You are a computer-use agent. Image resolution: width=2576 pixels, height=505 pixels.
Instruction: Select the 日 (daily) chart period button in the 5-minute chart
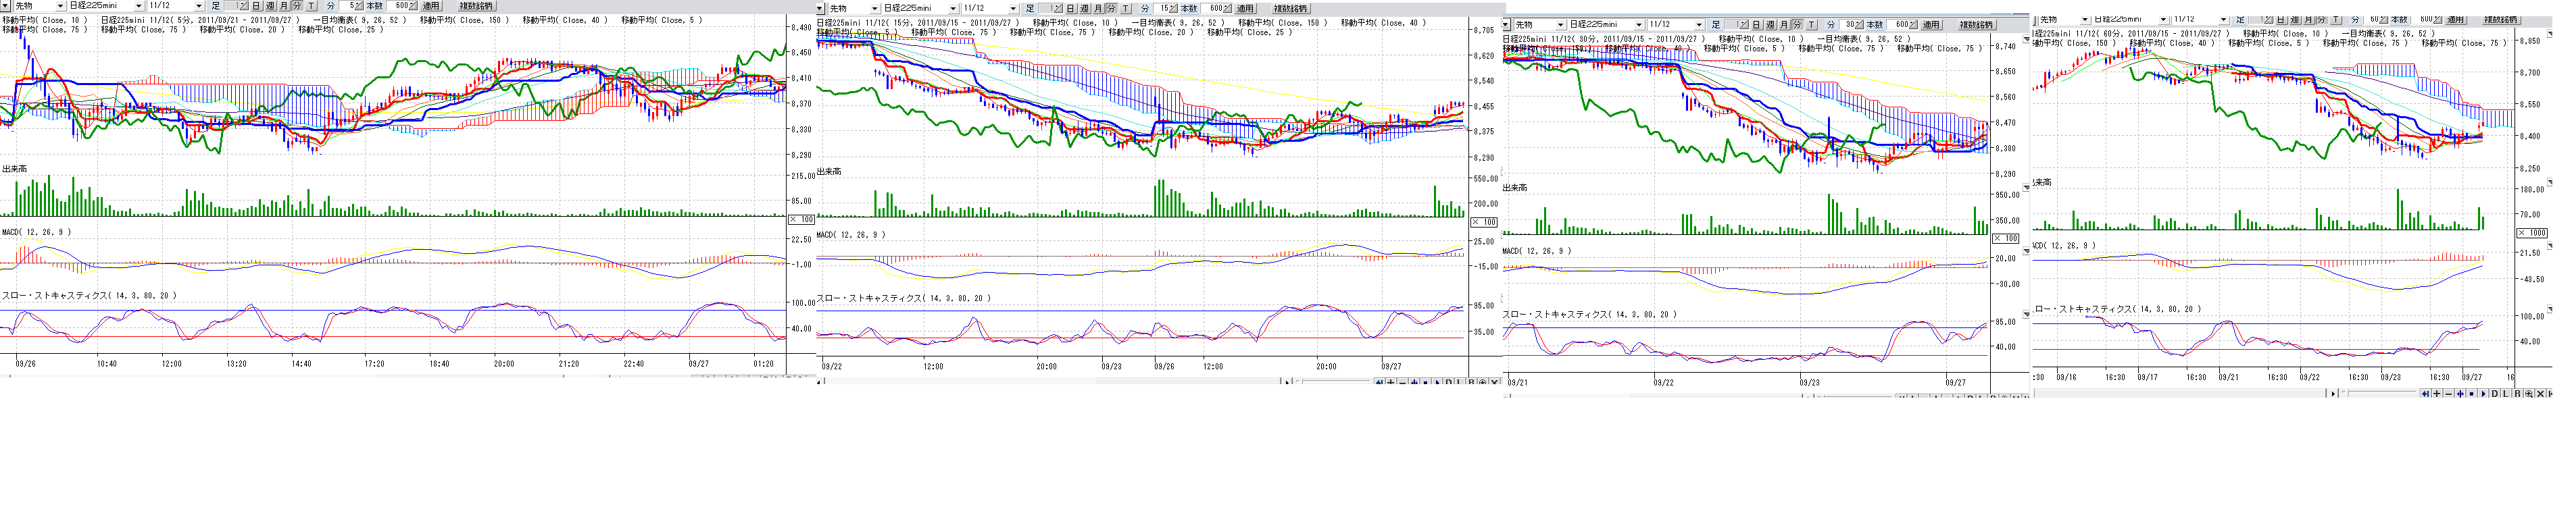pyautogui.click(x=256, y=6)
